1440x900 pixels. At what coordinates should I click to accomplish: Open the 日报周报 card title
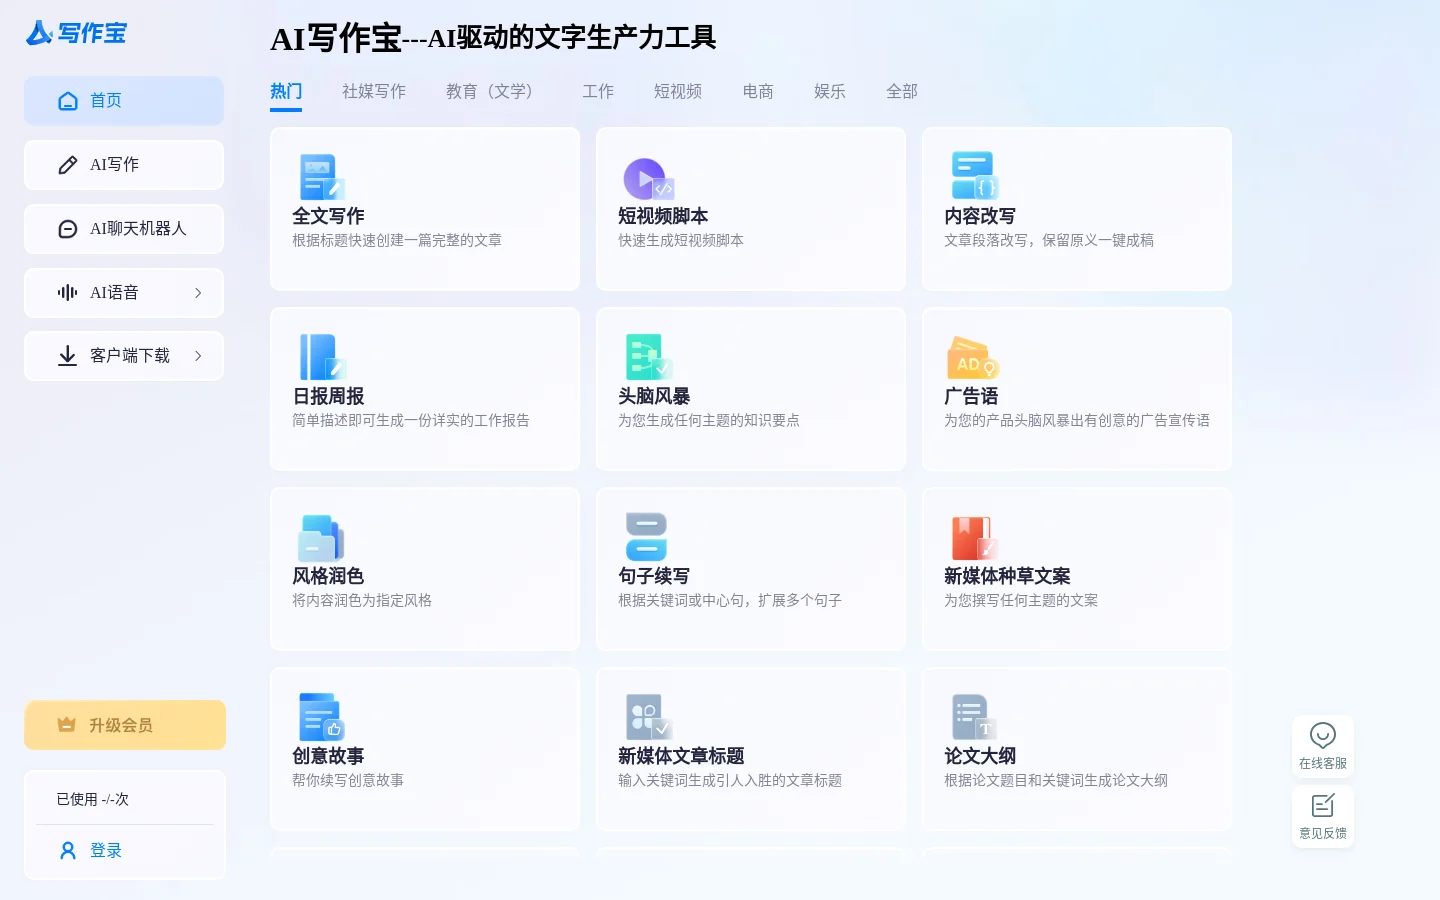click(x=328, y=396)
